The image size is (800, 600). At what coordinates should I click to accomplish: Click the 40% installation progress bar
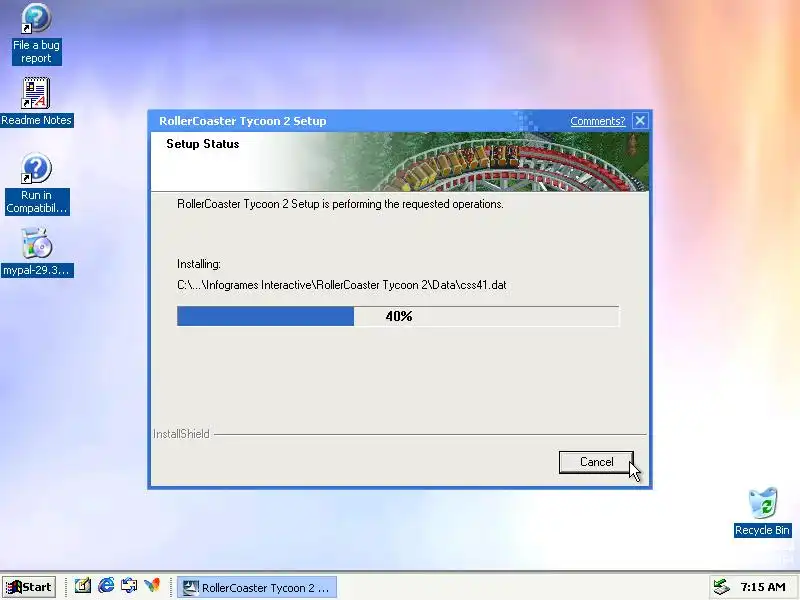(398, 316)
